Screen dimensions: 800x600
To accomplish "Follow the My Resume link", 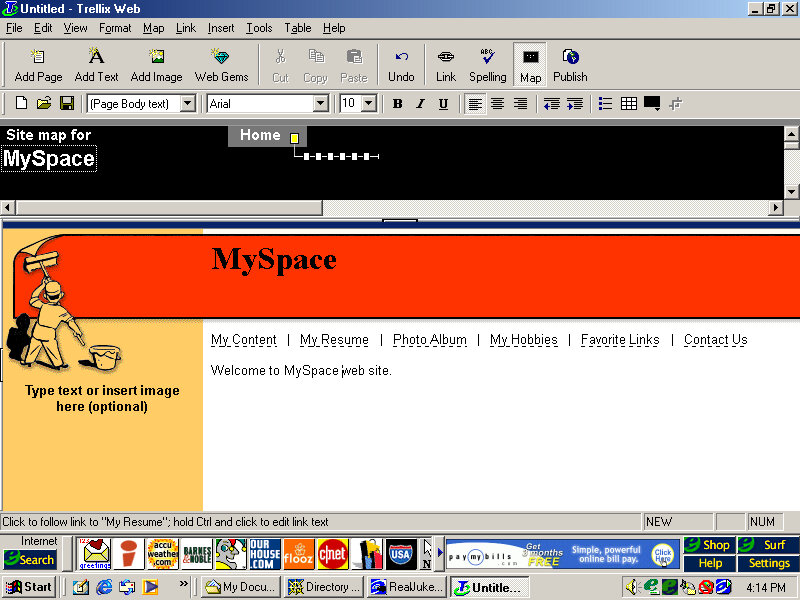I will 334,340.
